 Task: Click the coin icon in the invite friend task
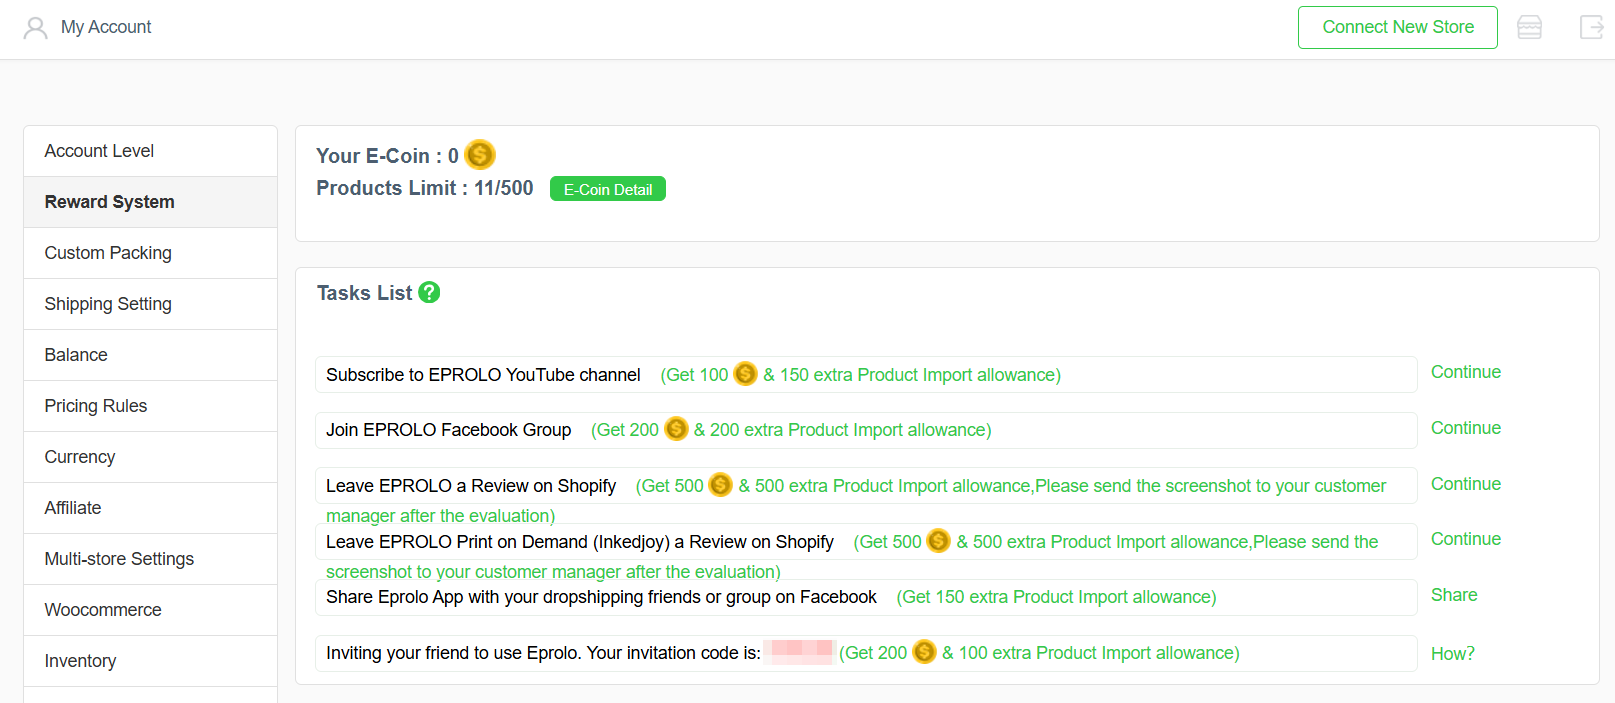[x=924, y=652]
